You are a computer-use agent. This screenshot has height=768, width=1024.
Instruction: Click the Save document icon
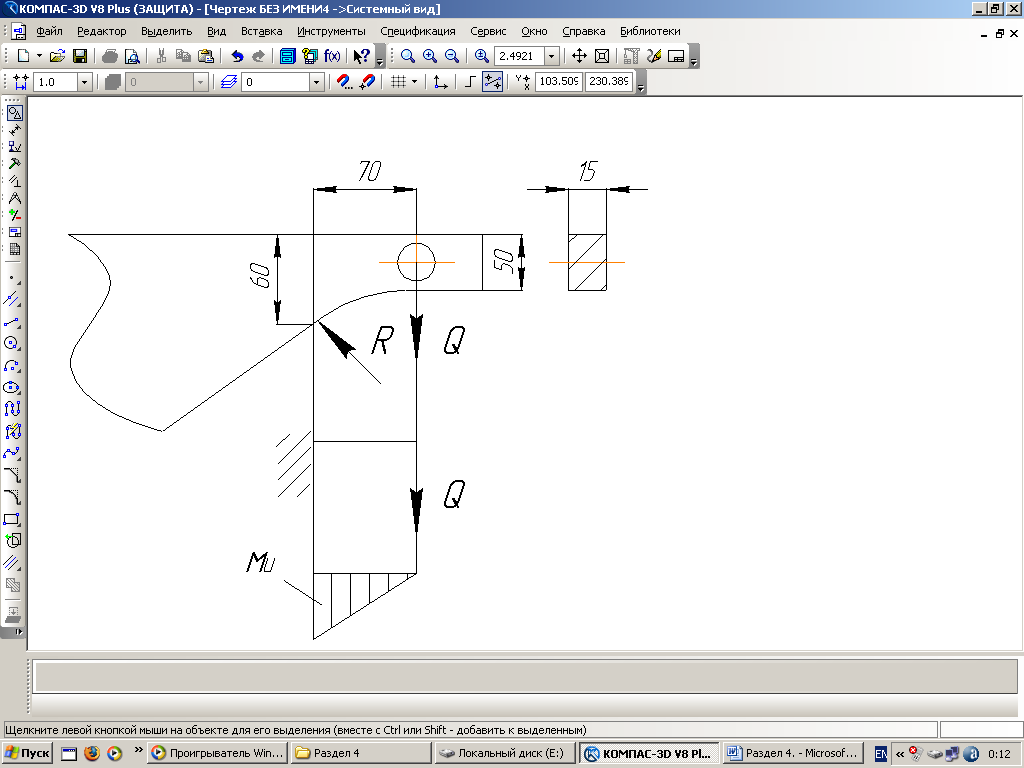(80, 56)
